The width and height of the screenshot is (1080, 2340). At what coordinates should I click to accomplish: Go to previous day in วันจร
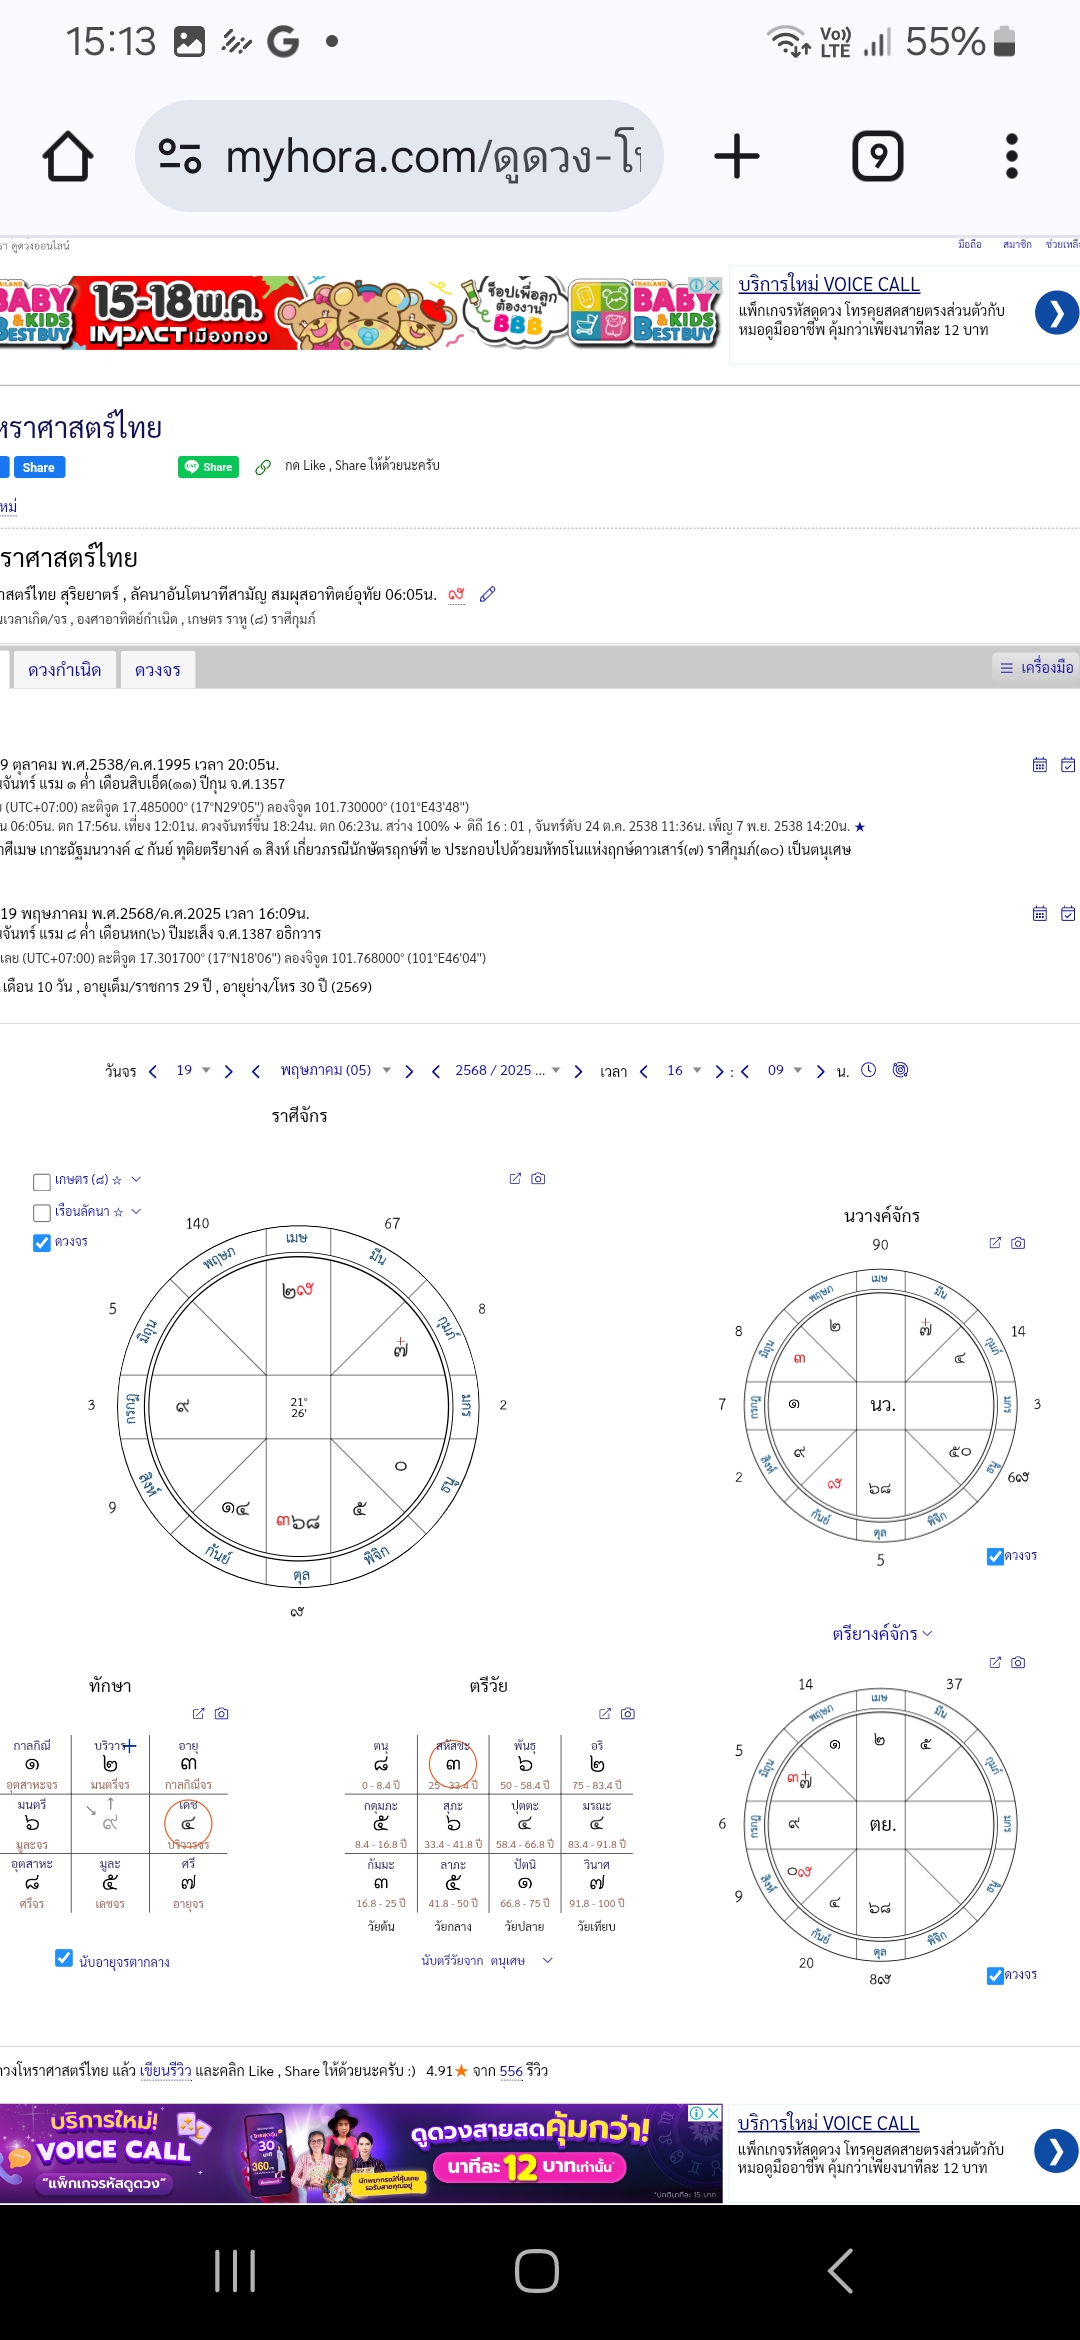(153, 1071)
